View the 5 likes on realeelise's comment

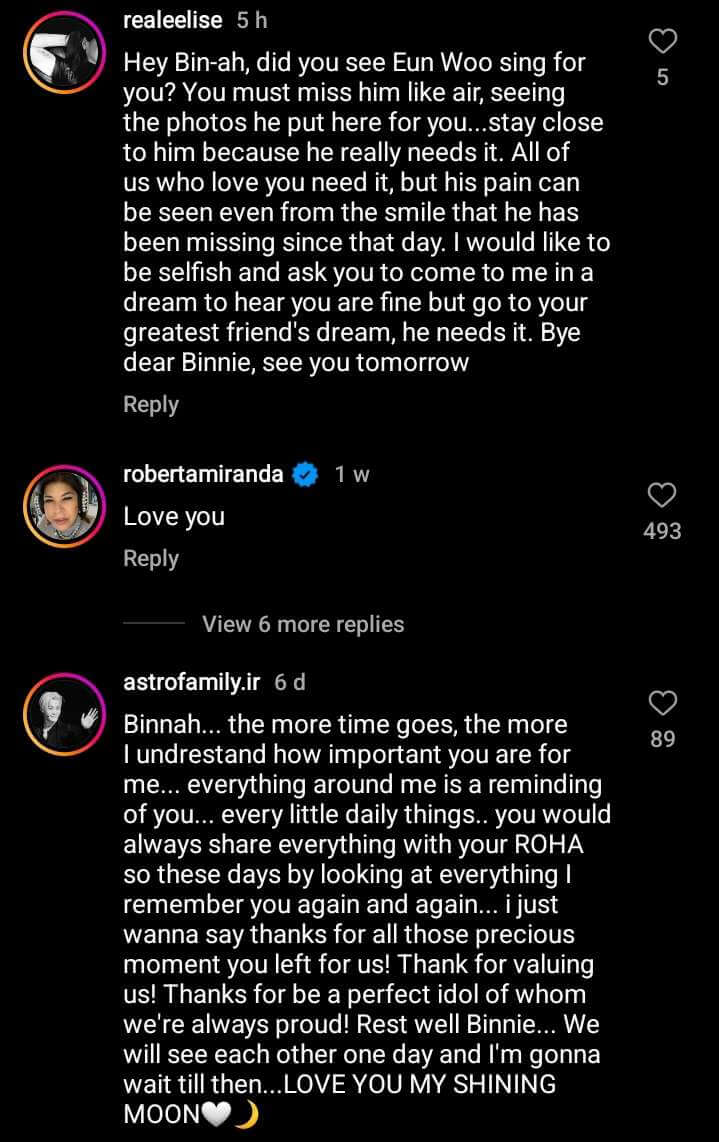663,77
